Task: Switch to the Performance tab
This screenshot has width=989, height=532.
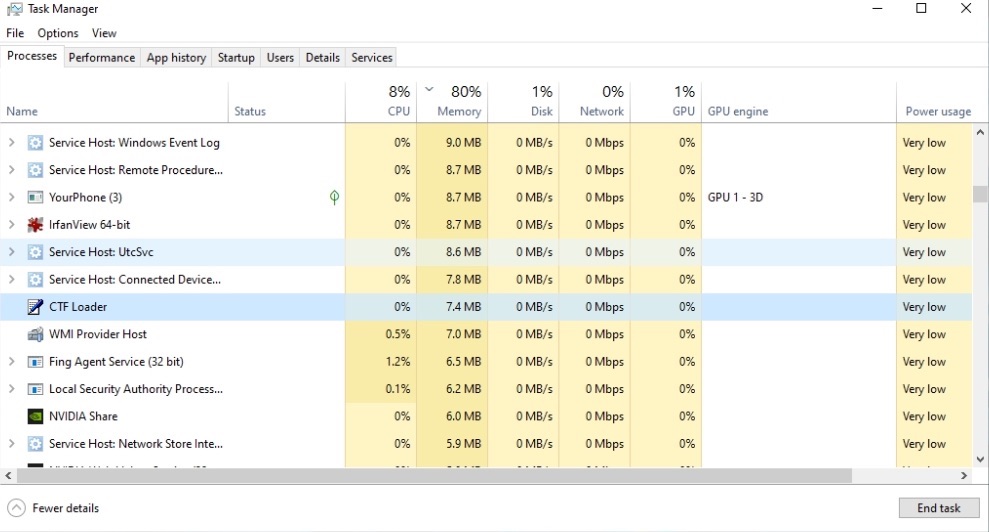Action: [x=101, y=58]
